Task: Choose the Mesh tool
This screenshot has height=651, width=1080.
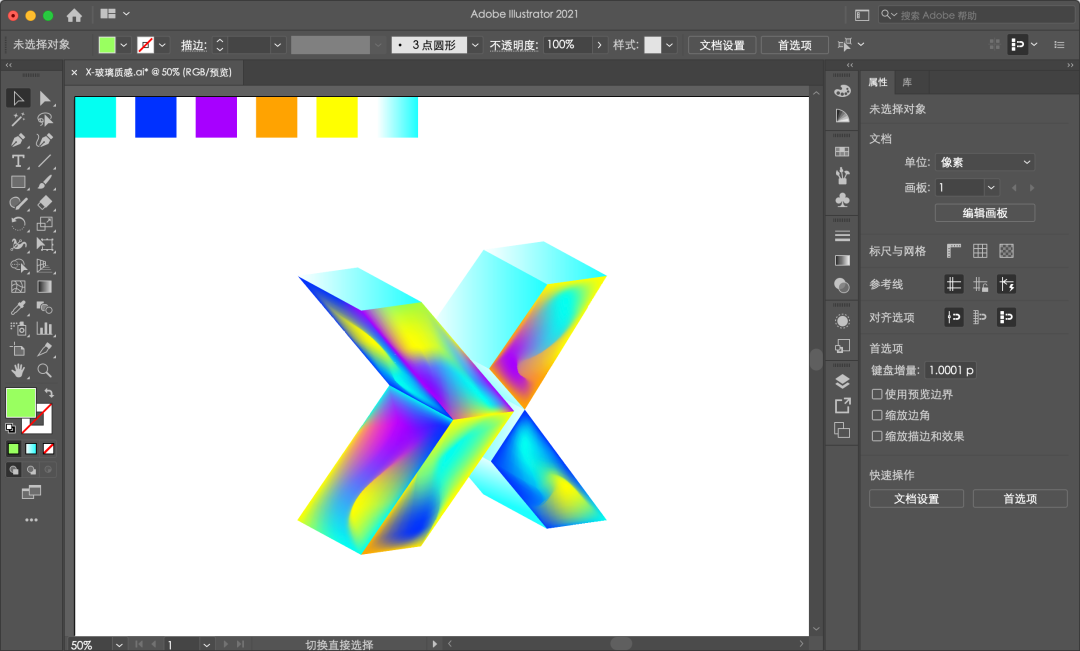Action: 18,287
